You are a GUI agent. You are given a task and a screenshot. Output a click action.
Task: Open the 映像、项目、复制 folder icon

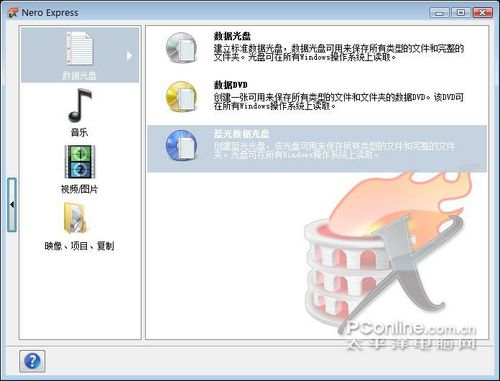coord(76,218)
